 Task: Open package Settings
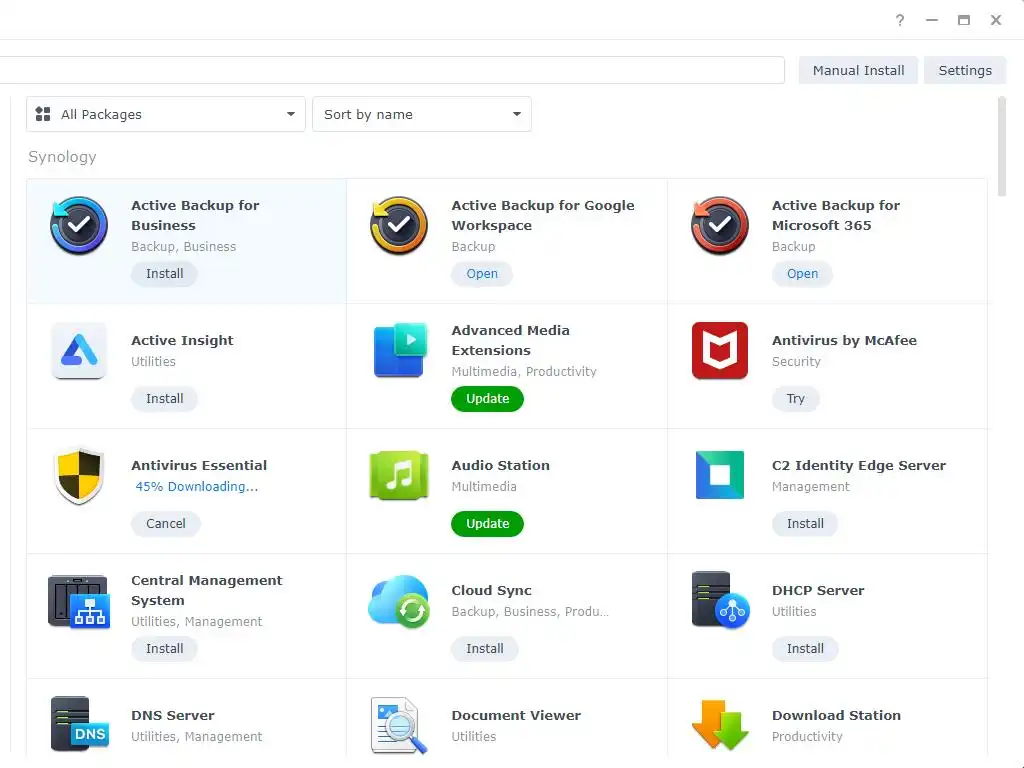coord(965,71)
